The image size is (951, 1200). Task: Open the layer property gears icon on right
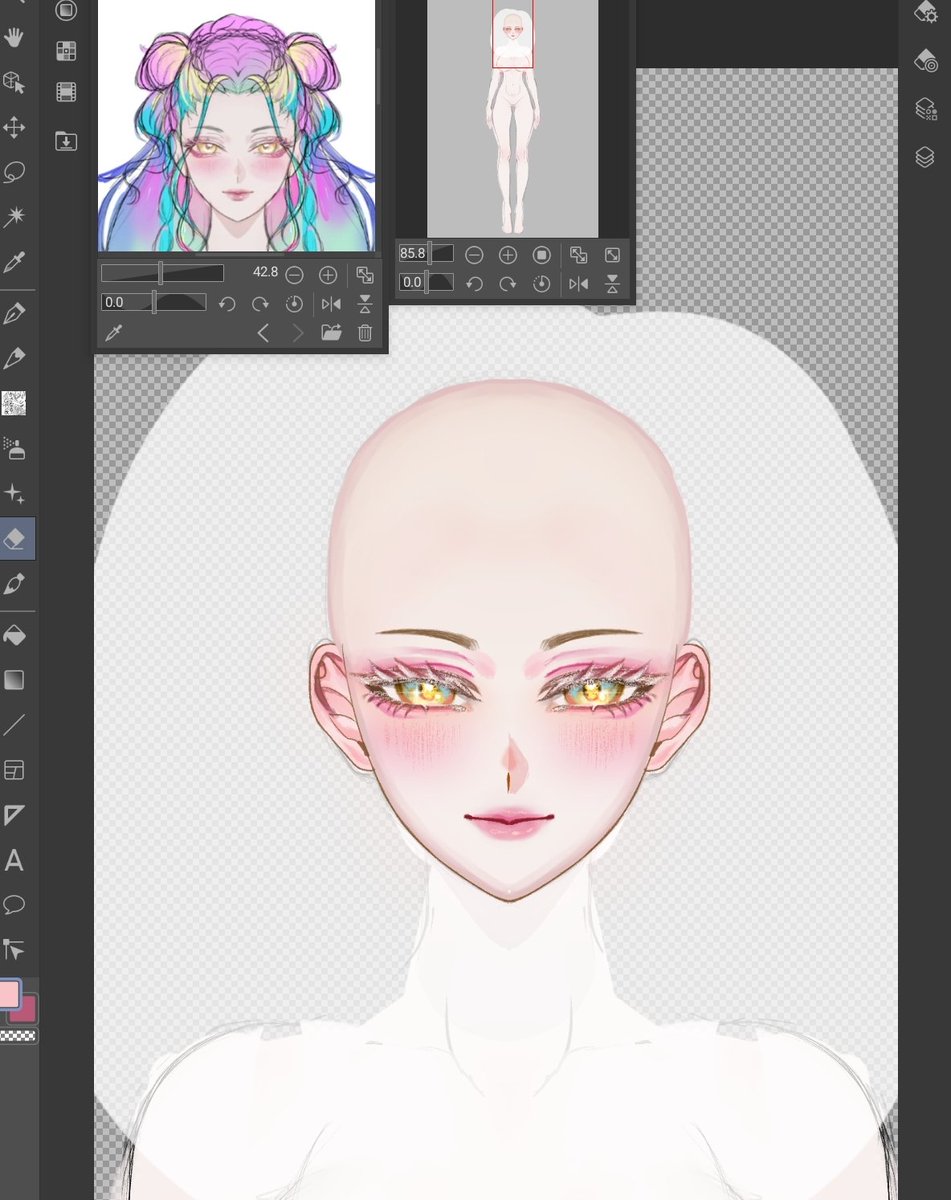pyautogui.click(x=925, y=109)
